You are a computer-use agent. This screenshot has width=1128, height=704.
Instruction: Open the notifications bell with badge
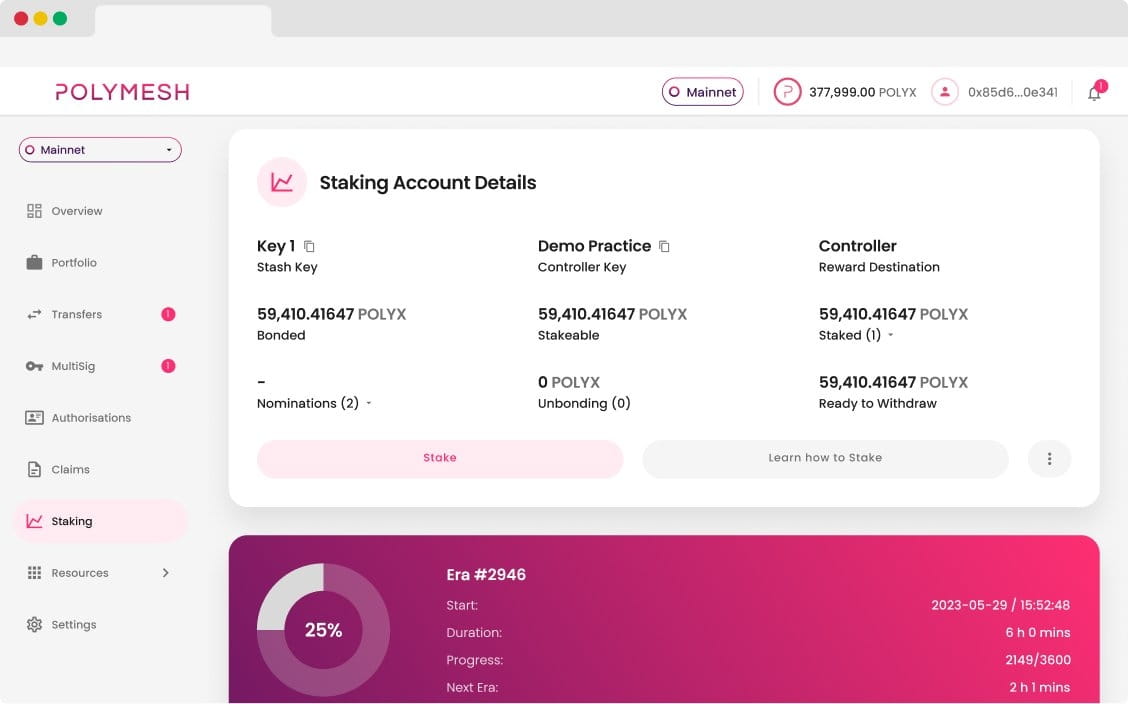pyautogui.click(x=1095, y=91)
